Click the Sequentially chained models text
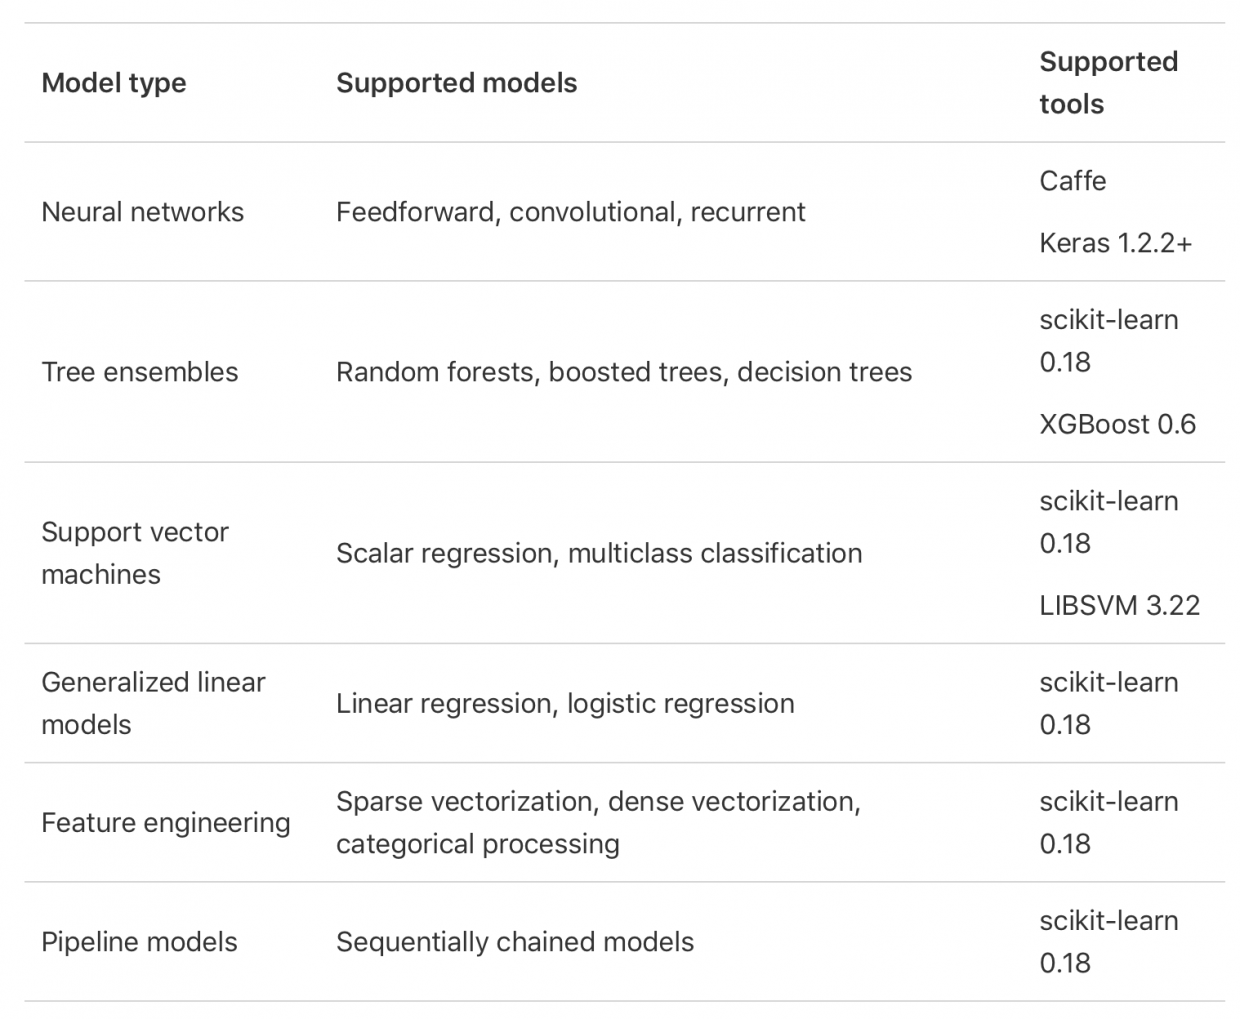1240x1019 pixels. tap(514, 942)
